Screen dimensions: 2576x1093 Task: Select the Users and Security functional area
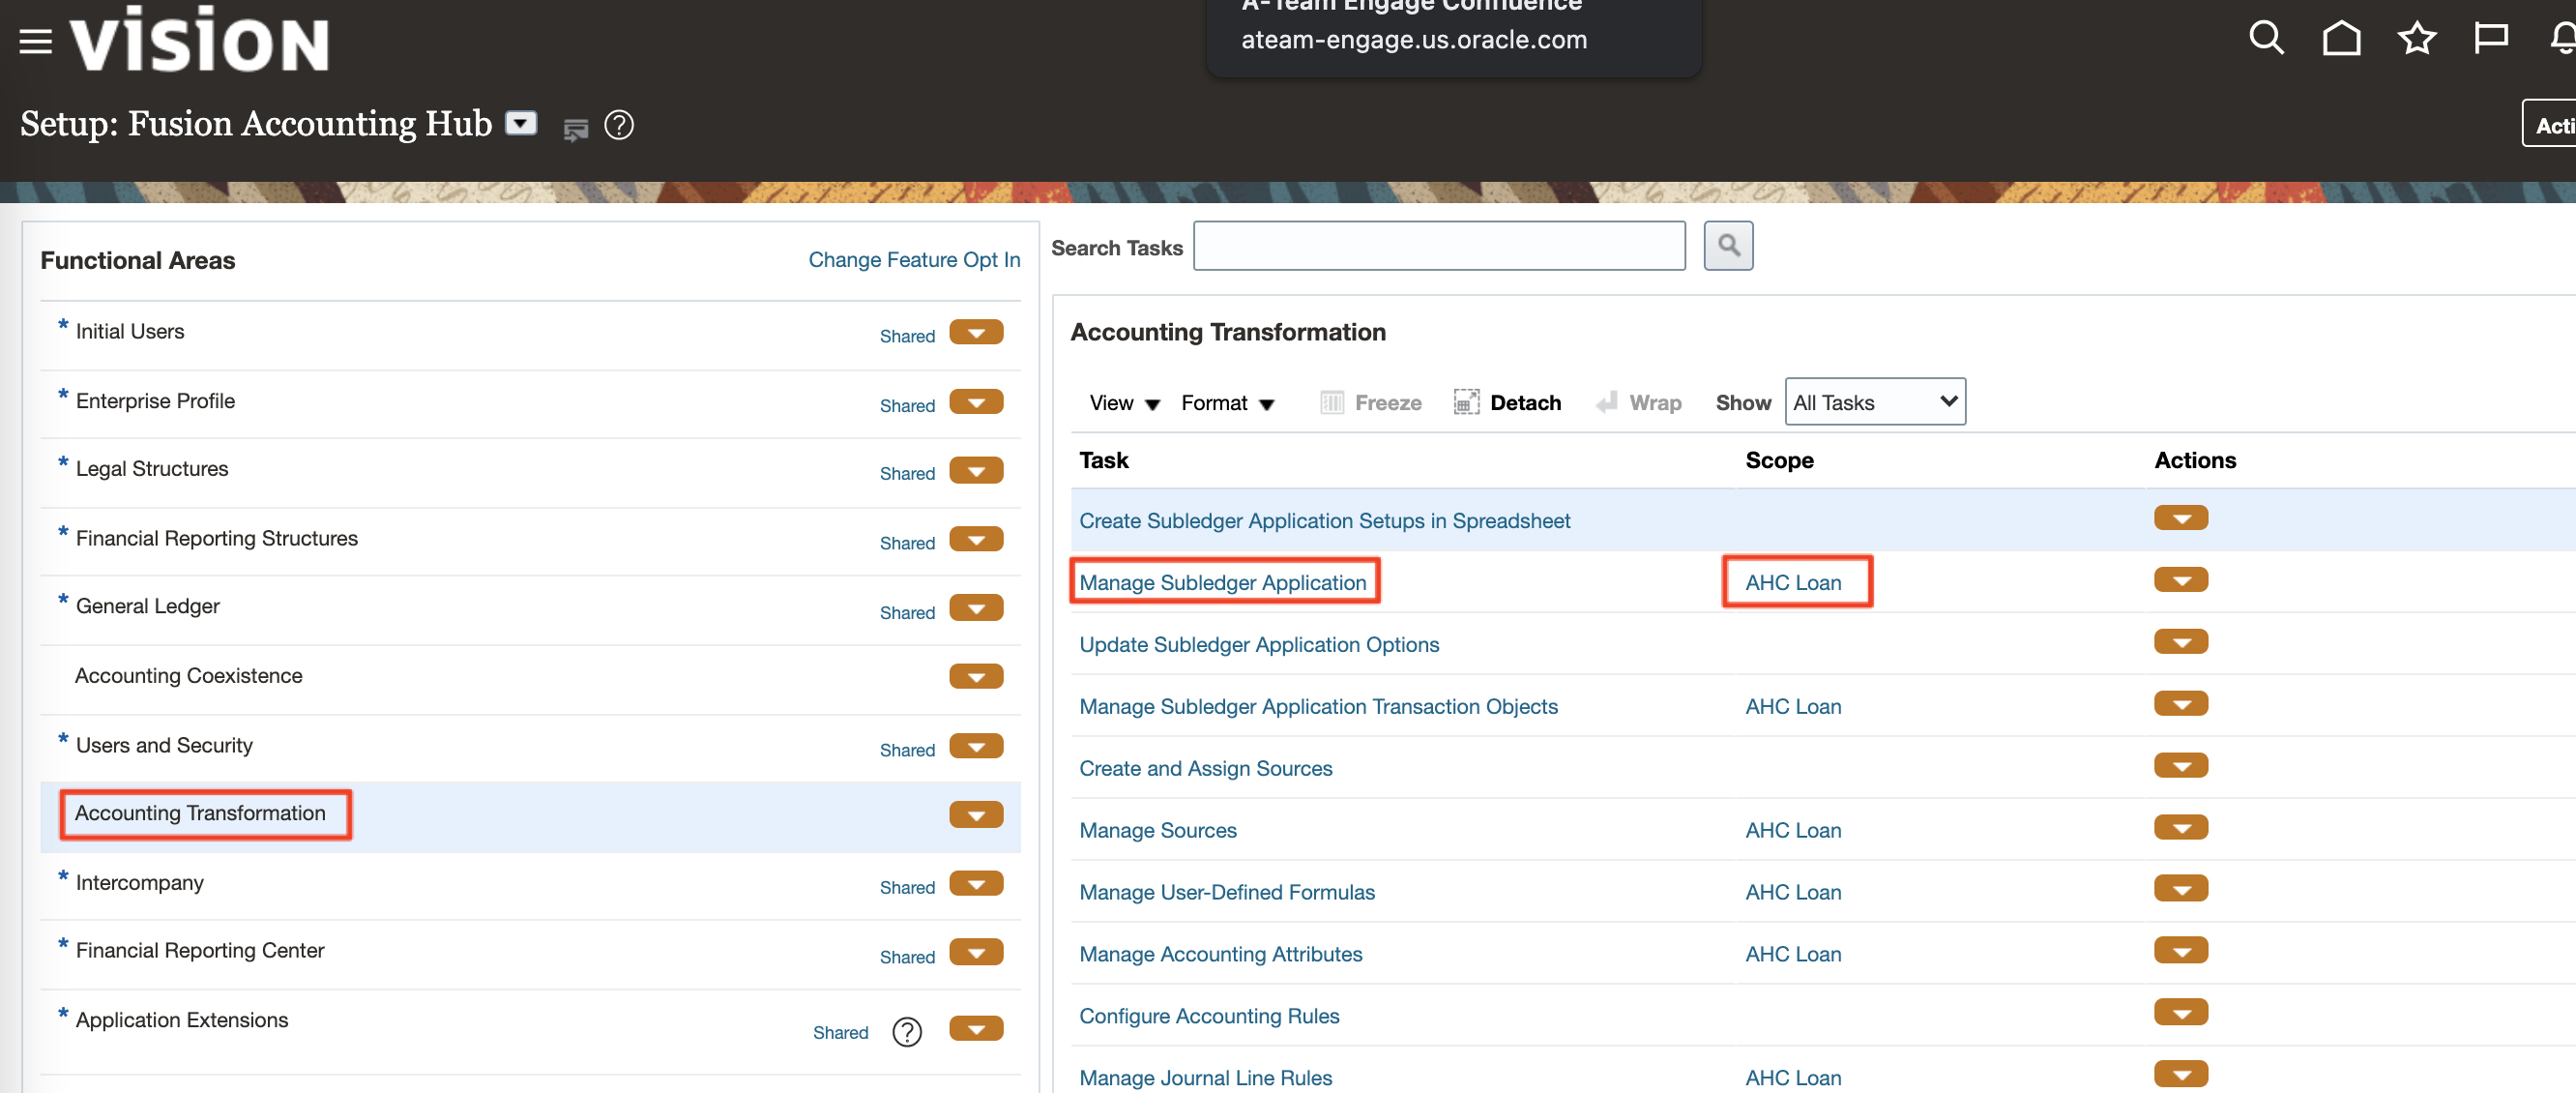[163, 744]
